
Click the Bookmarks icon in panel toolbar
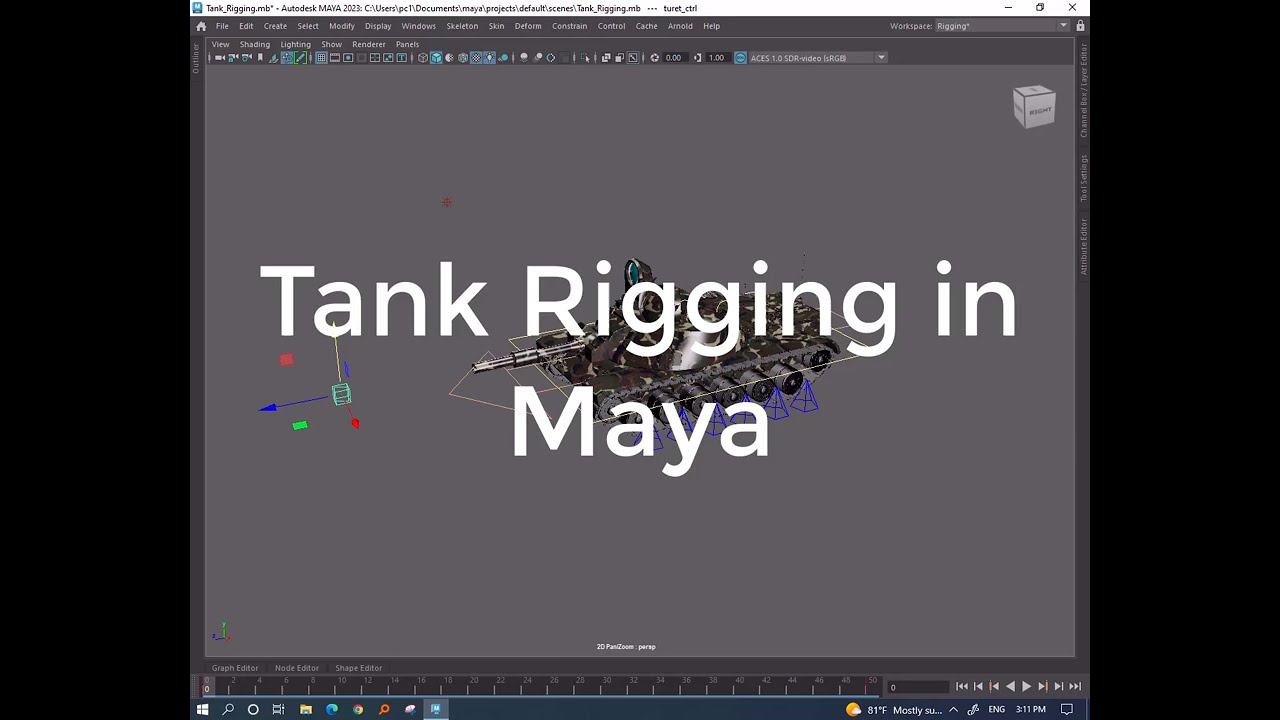tap(260, 58)
